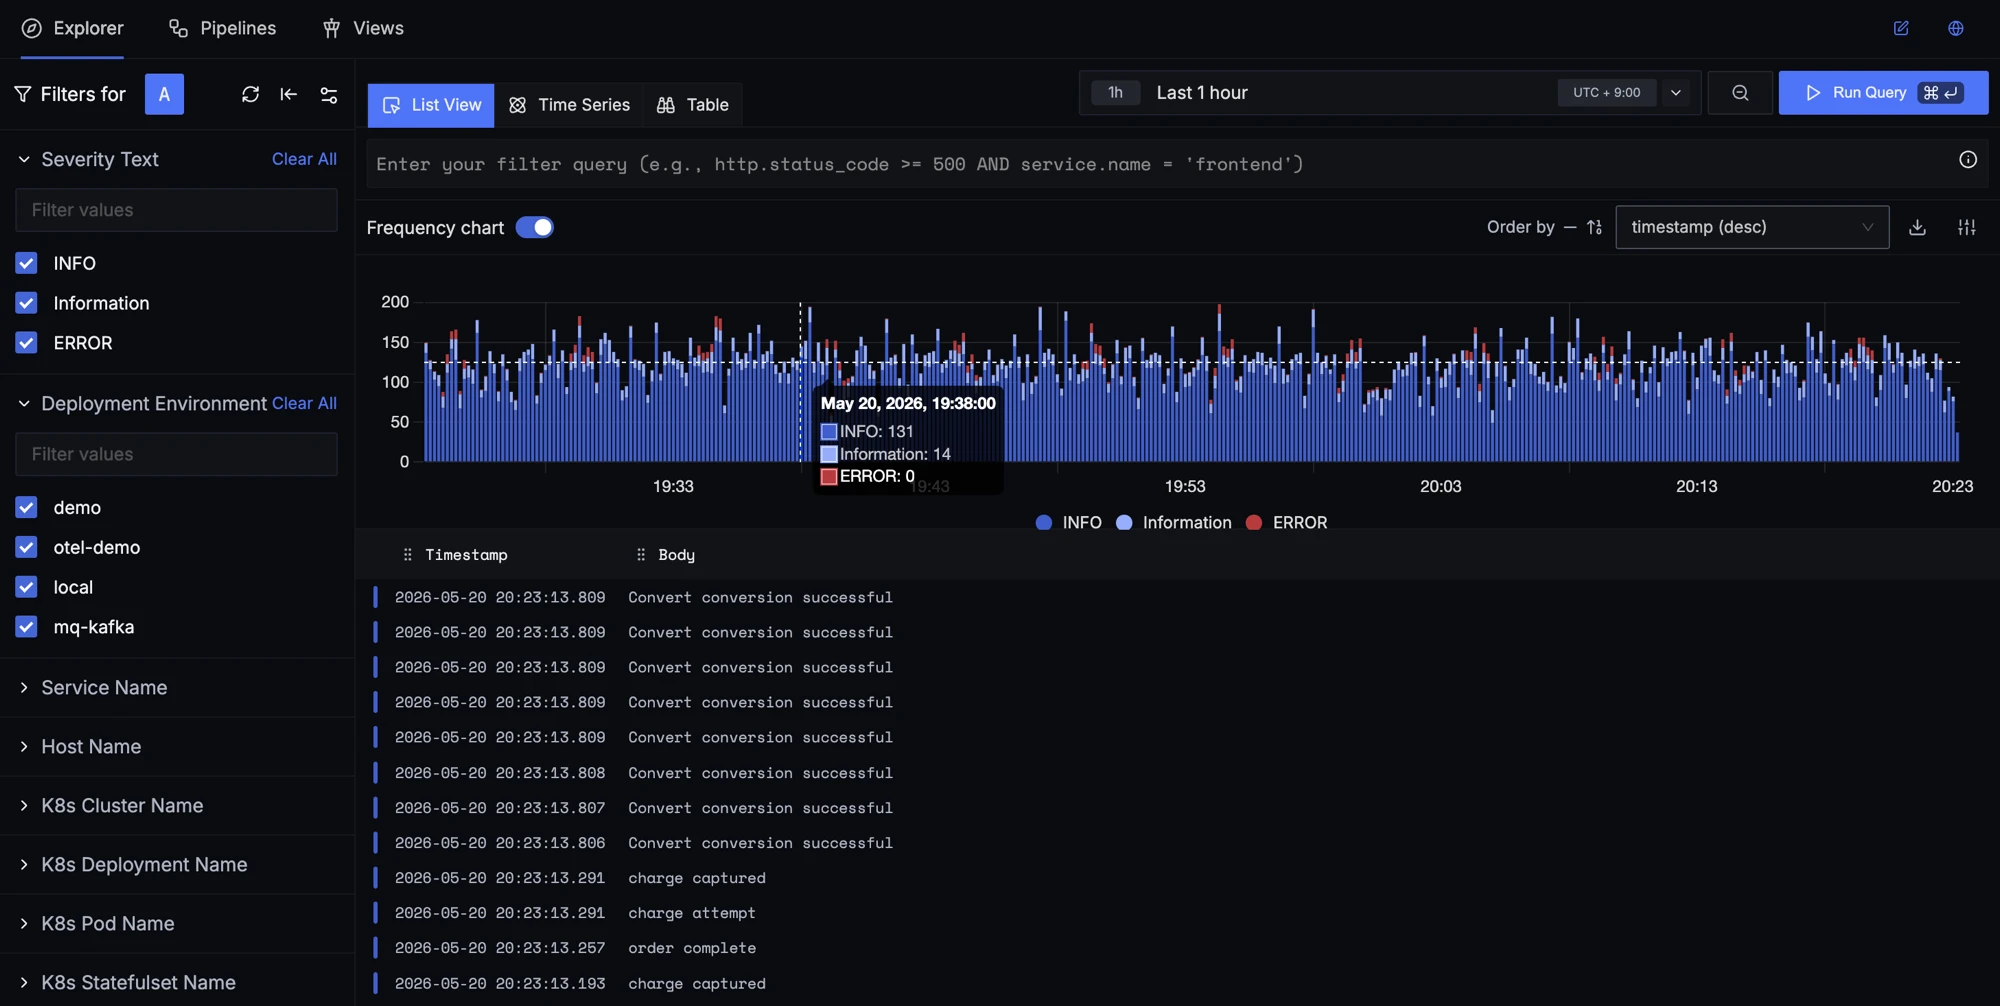Open the Pipelines tab

pos(222,28)
